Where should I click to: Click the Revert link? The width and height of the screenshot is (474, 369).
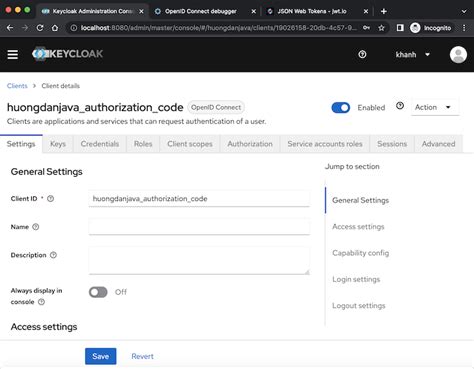tap(142, 356)
